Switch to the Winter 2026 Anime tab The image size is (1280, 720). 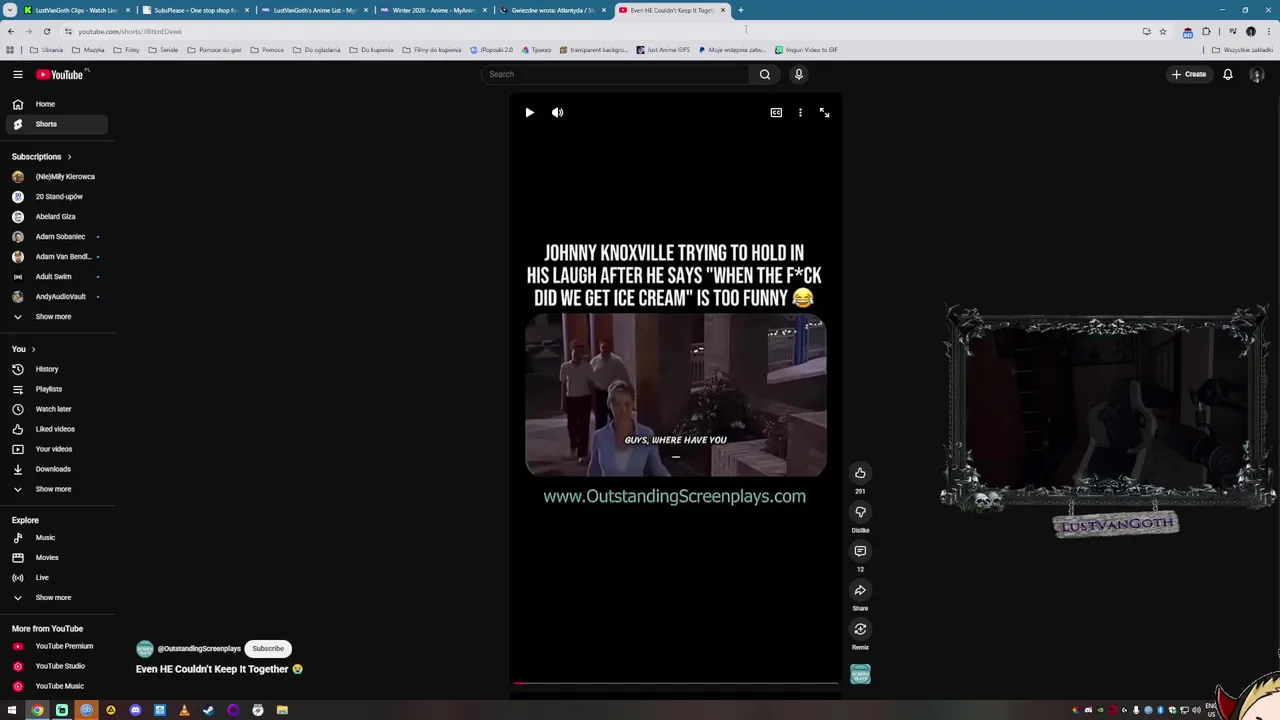433,10
